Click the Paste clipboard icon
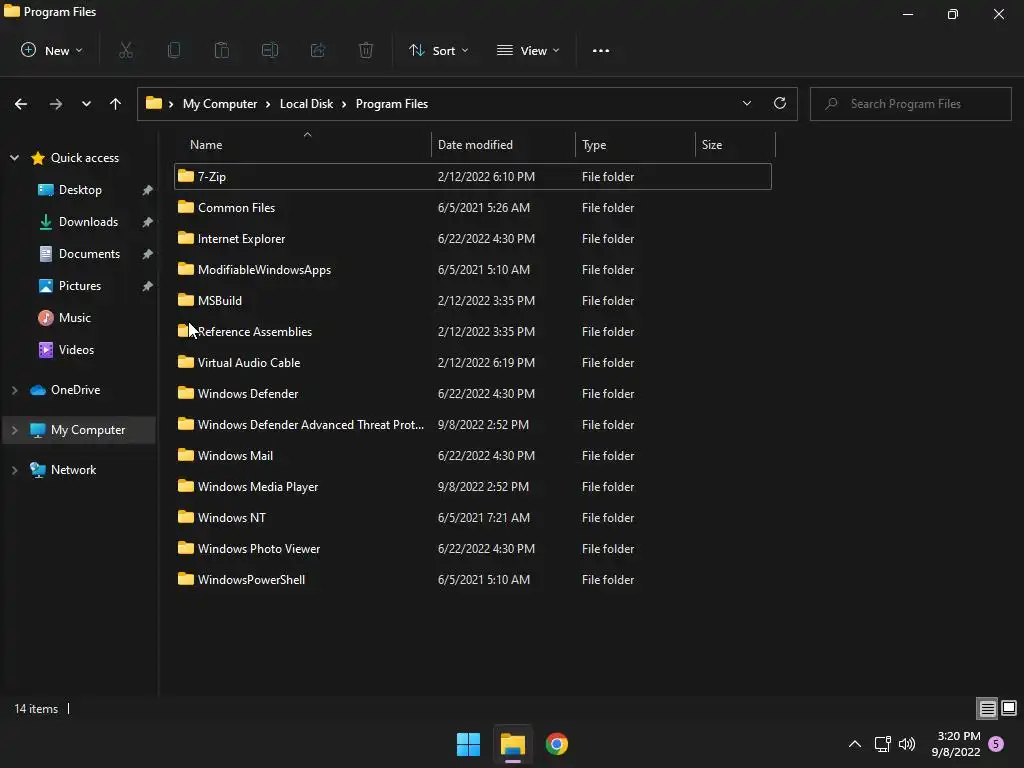The width and height of the screenshot is (1024, 768). pos(222,50)
